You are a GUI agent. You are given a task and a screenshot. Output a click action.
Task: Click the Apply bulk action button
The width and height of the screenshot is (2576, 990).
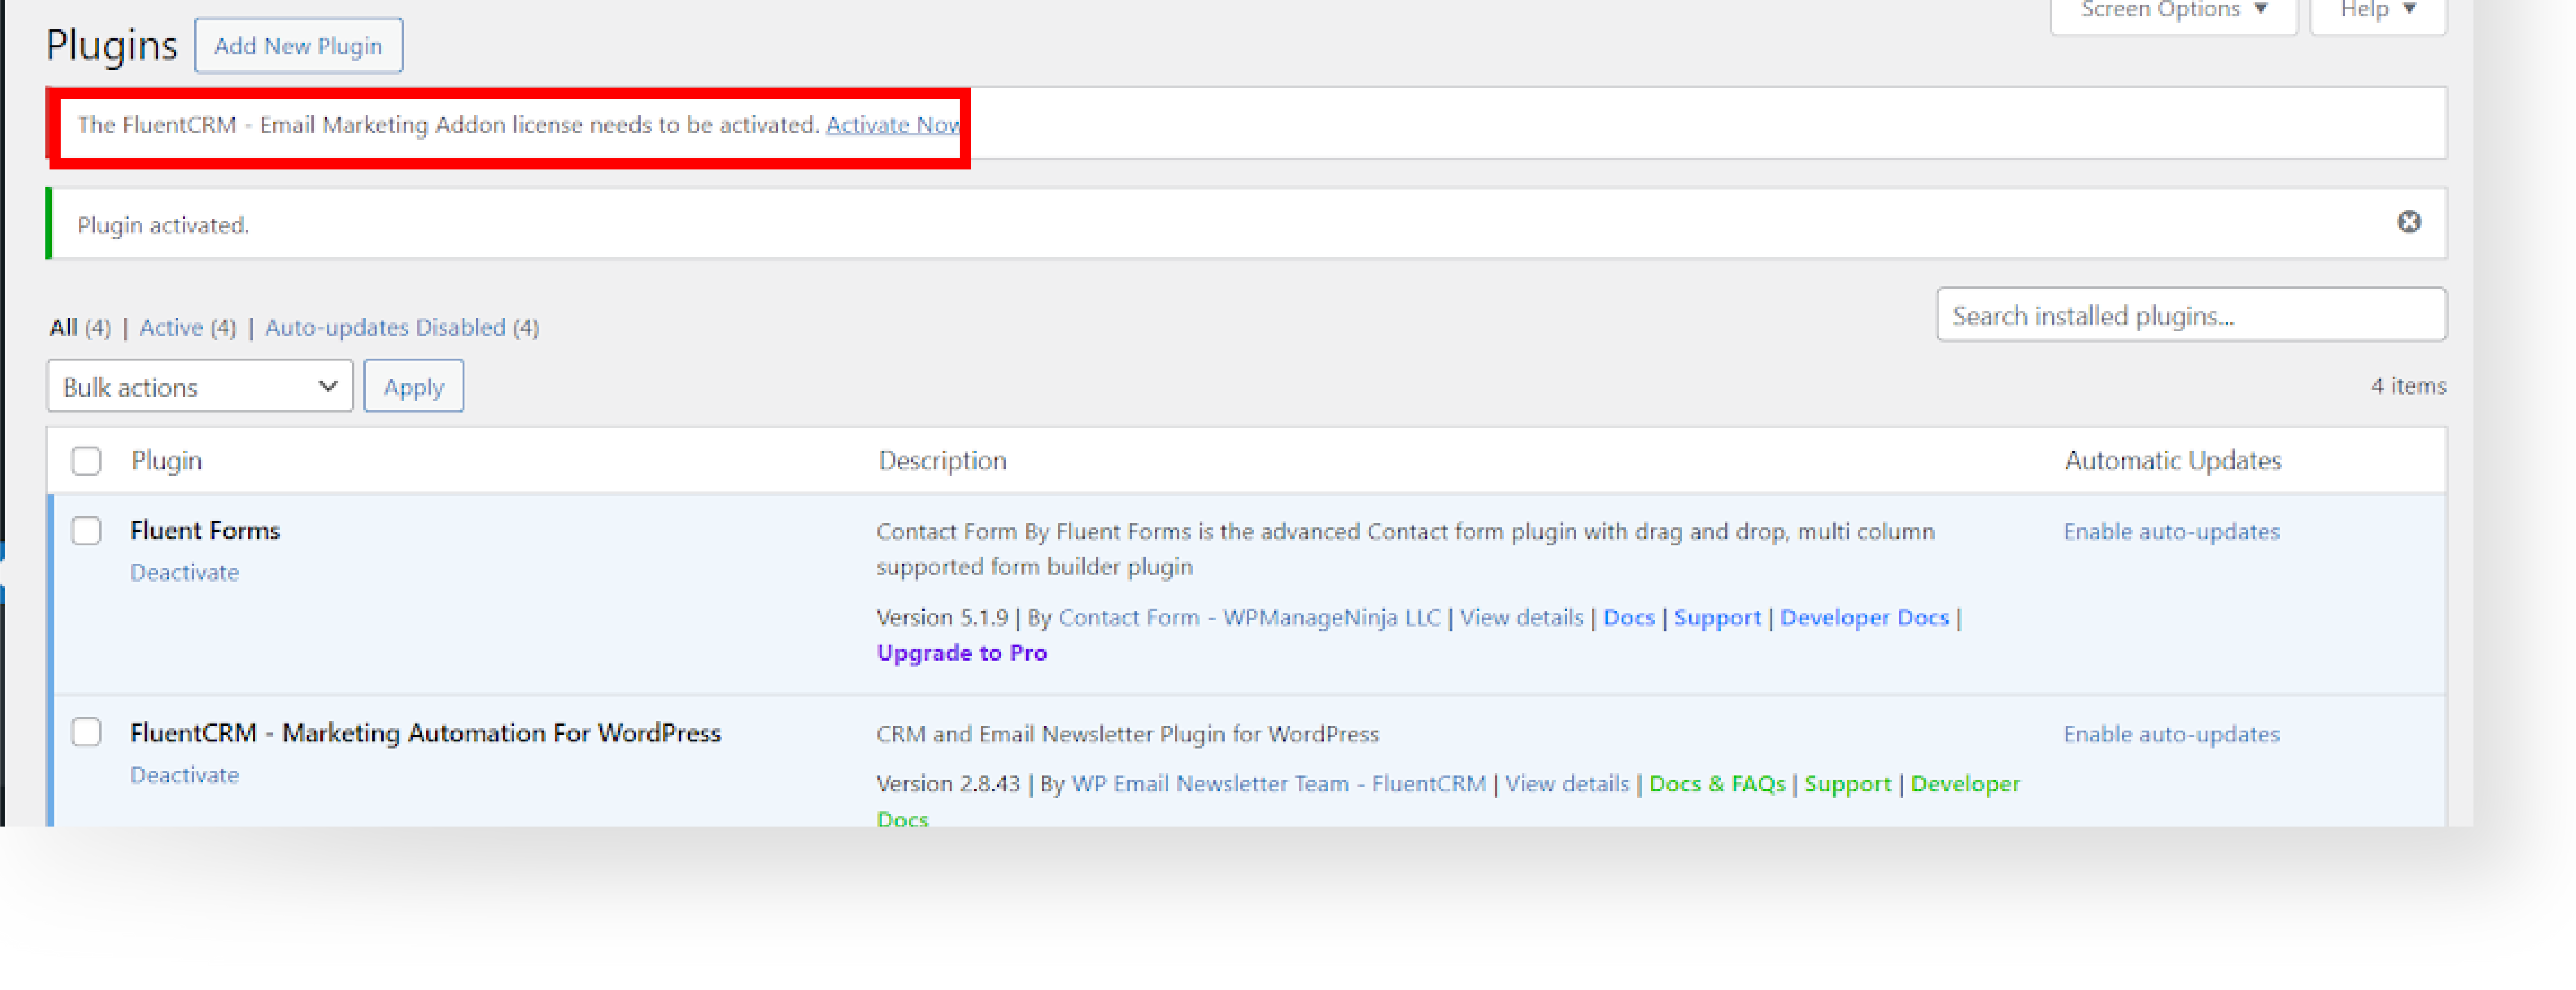tap(413, 386)
